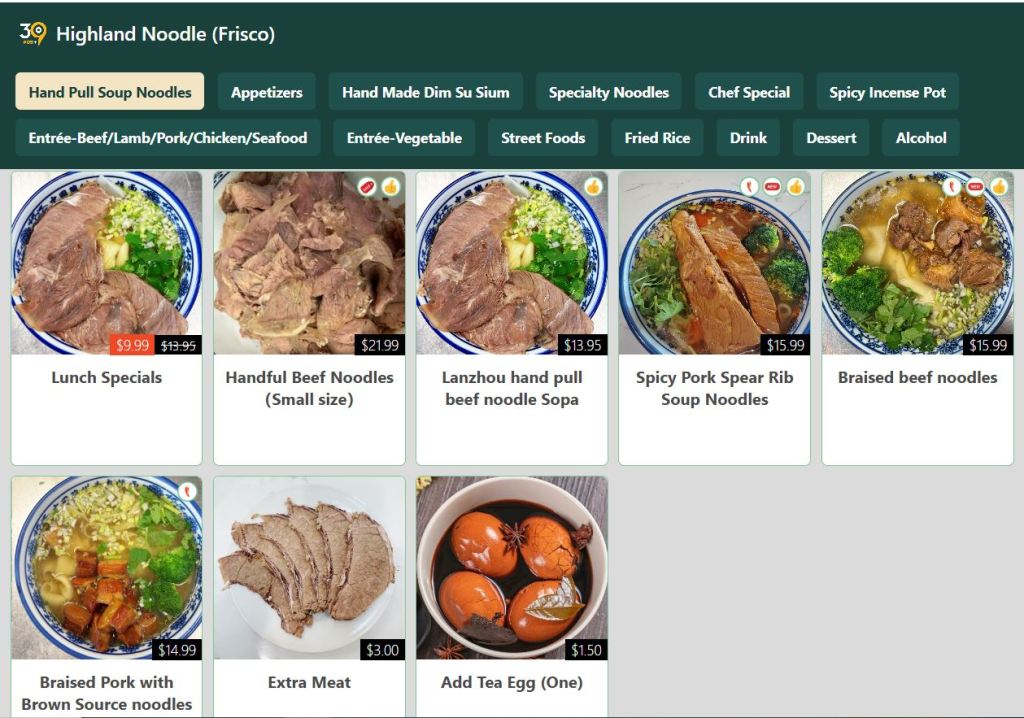Open the Chef Special tab
Screen dimensions: 1024x718
pyautogui.click(x=748, y=91)
